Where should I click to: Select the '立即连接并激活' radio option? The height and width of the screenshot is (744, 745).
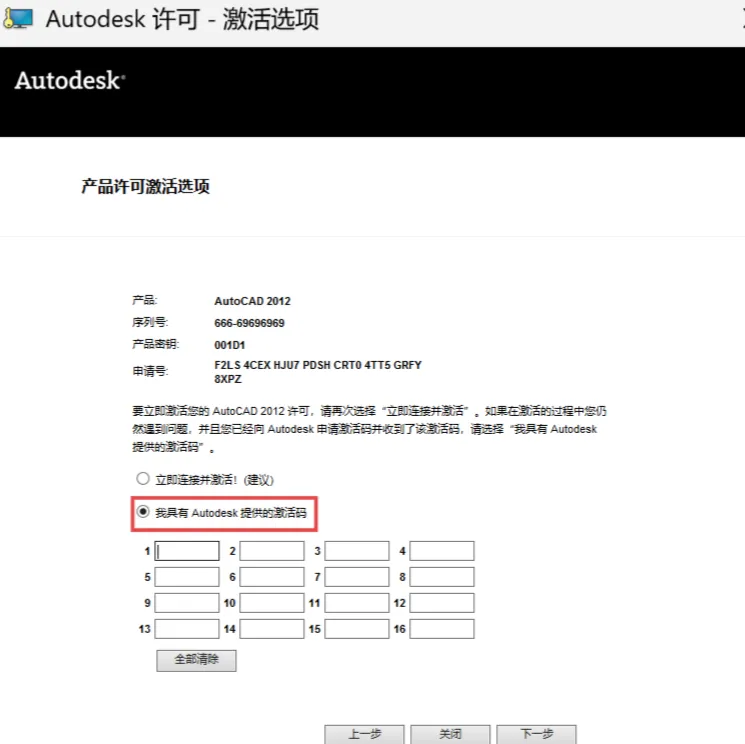point(143,478)
